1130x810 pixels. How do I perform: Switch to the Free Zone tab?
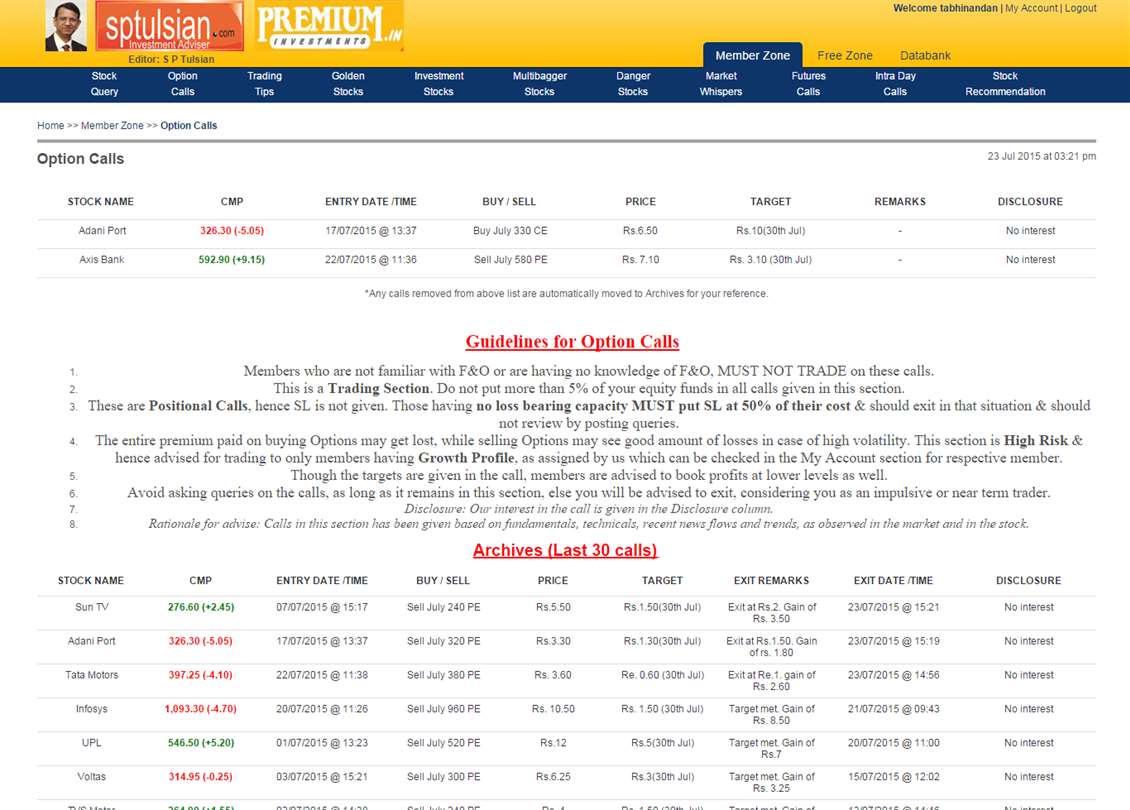[845, 55]
